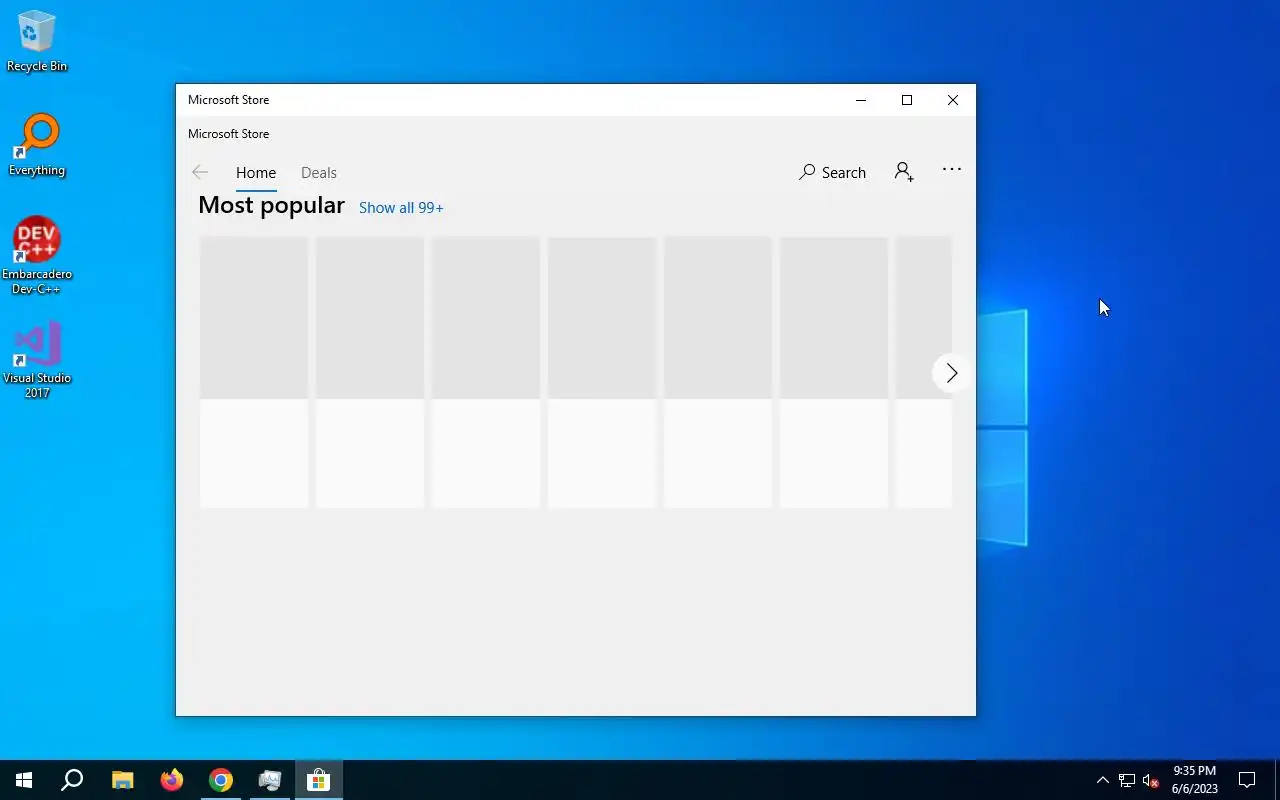1280x800 pixels.
Task: Show hidden system tray icons
Action: pos(1103,780)
